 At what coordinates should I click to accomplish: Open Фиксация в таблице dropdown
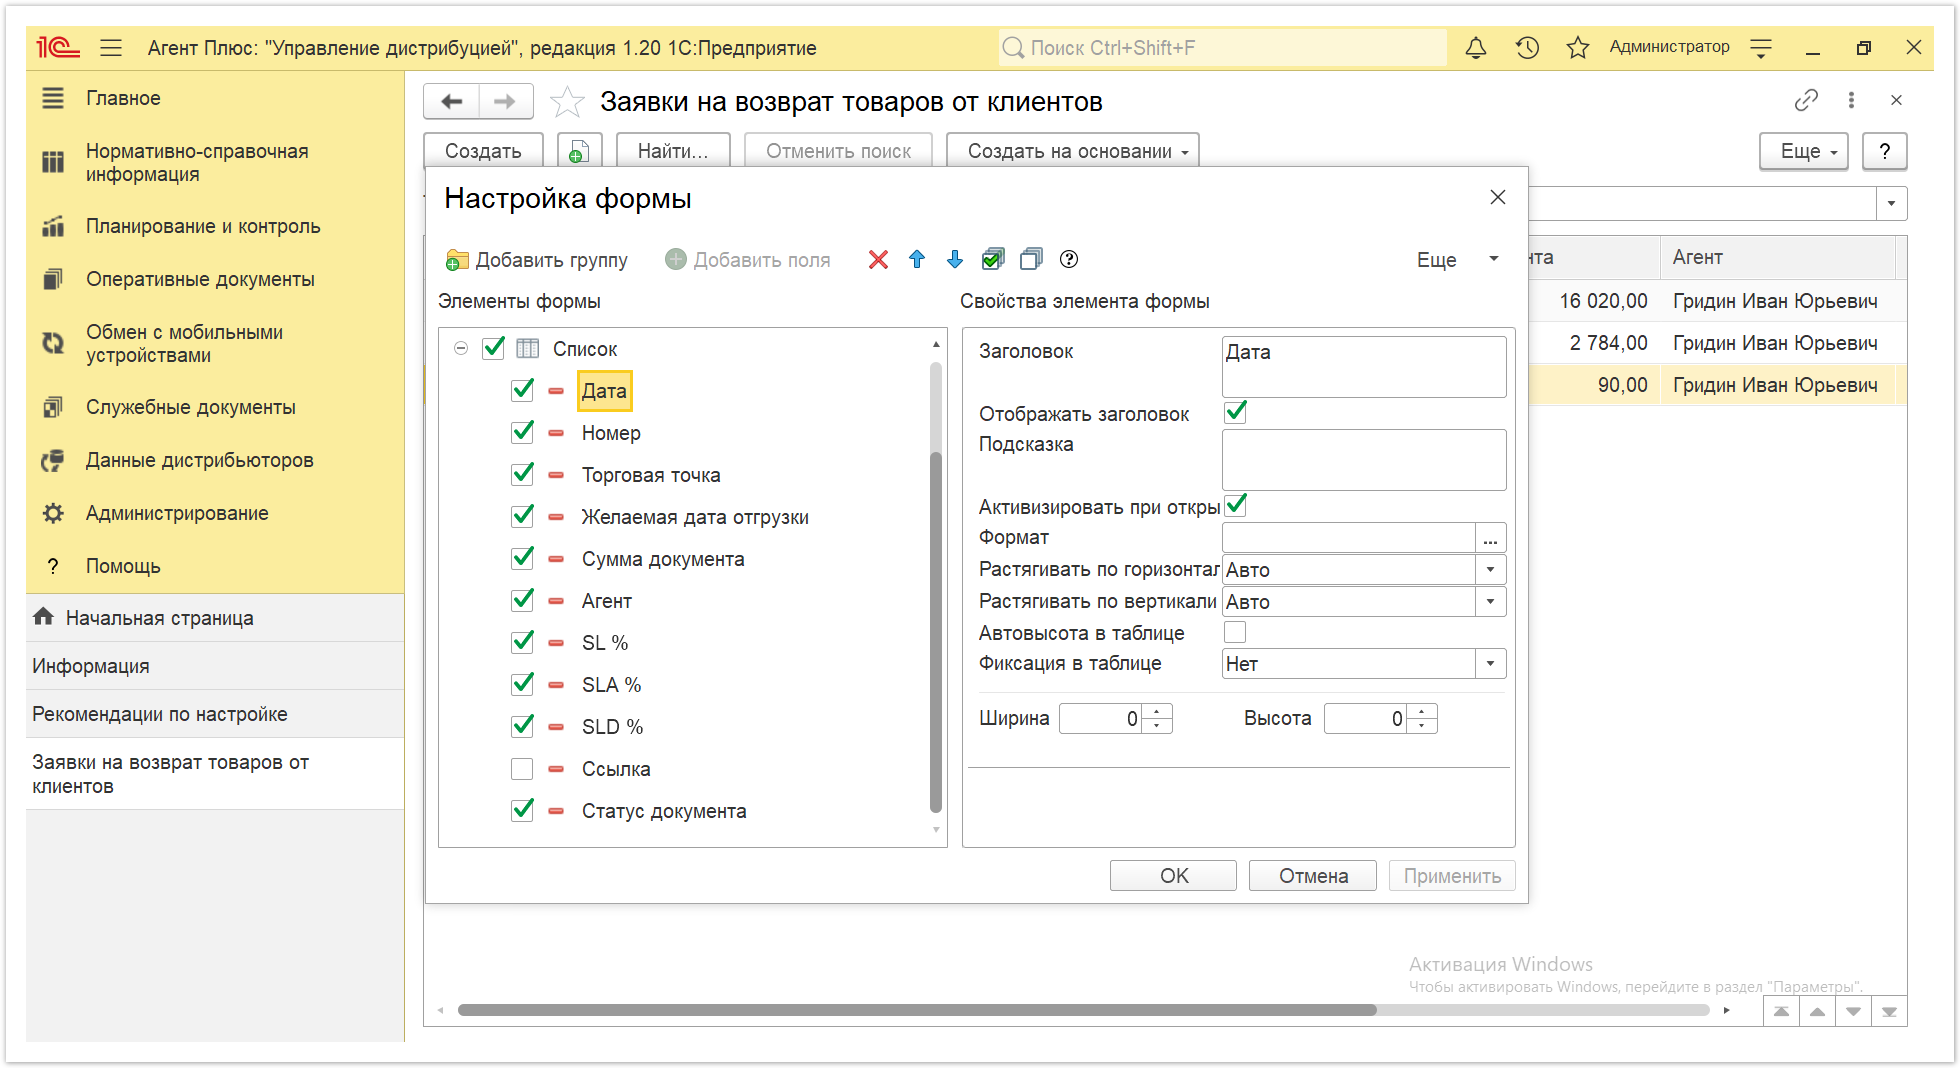click(x=1490, y=664)
